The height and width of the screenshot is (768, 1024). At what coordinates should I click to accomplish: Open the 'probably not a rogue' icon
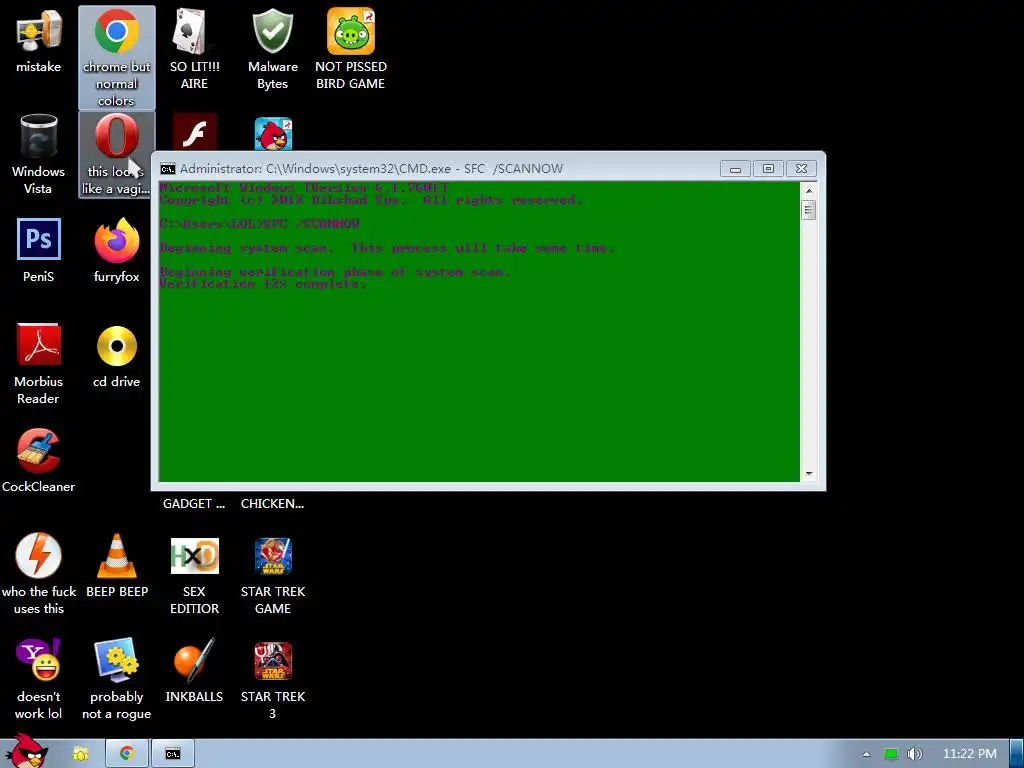click(116, 679)
